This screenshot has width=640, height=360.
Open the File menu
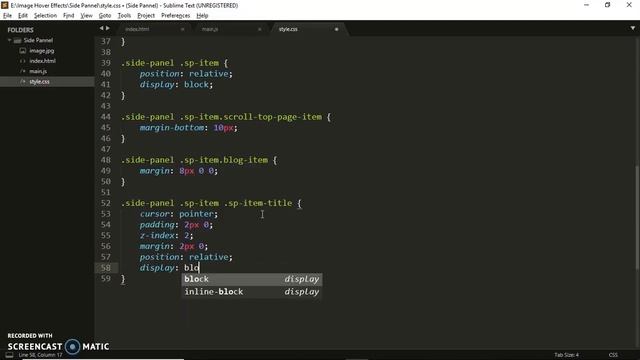7,16
